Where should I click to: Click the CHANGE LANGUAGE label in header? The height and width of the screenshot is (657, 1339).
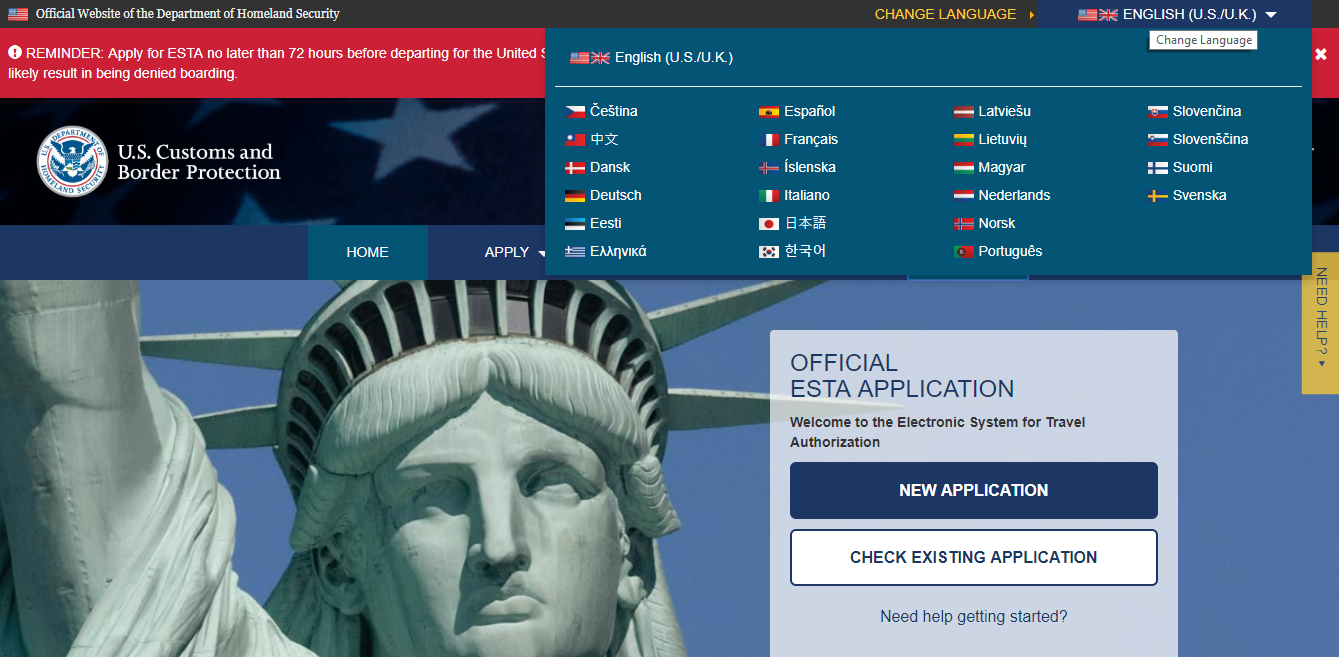[x=945, y=14]
